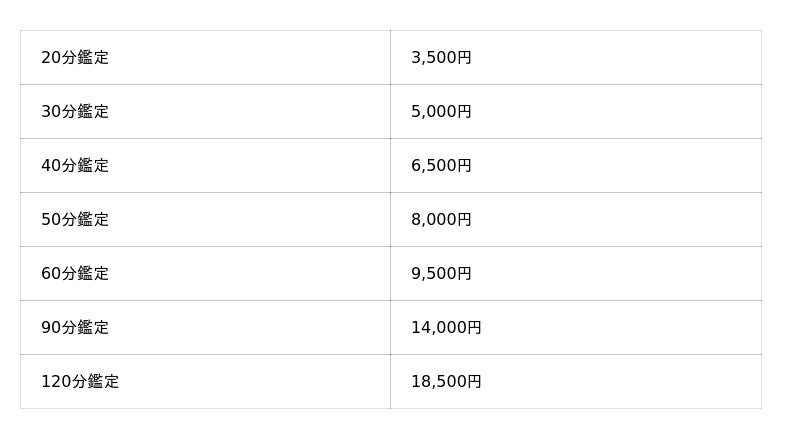Click the 円 character after 3,500
Image resolution: width=800 pixels, height=439 pixels.
point(464,58)
